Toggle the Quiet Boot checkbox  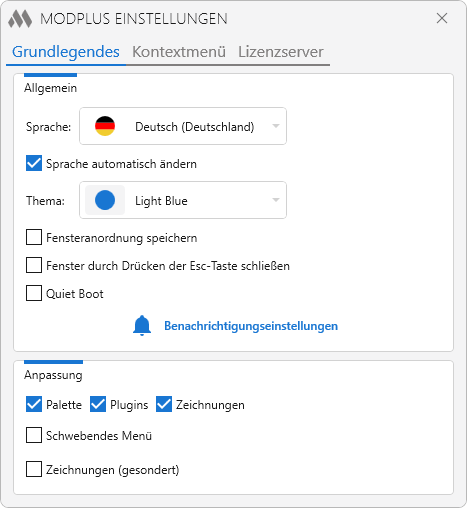click(34, 293)
